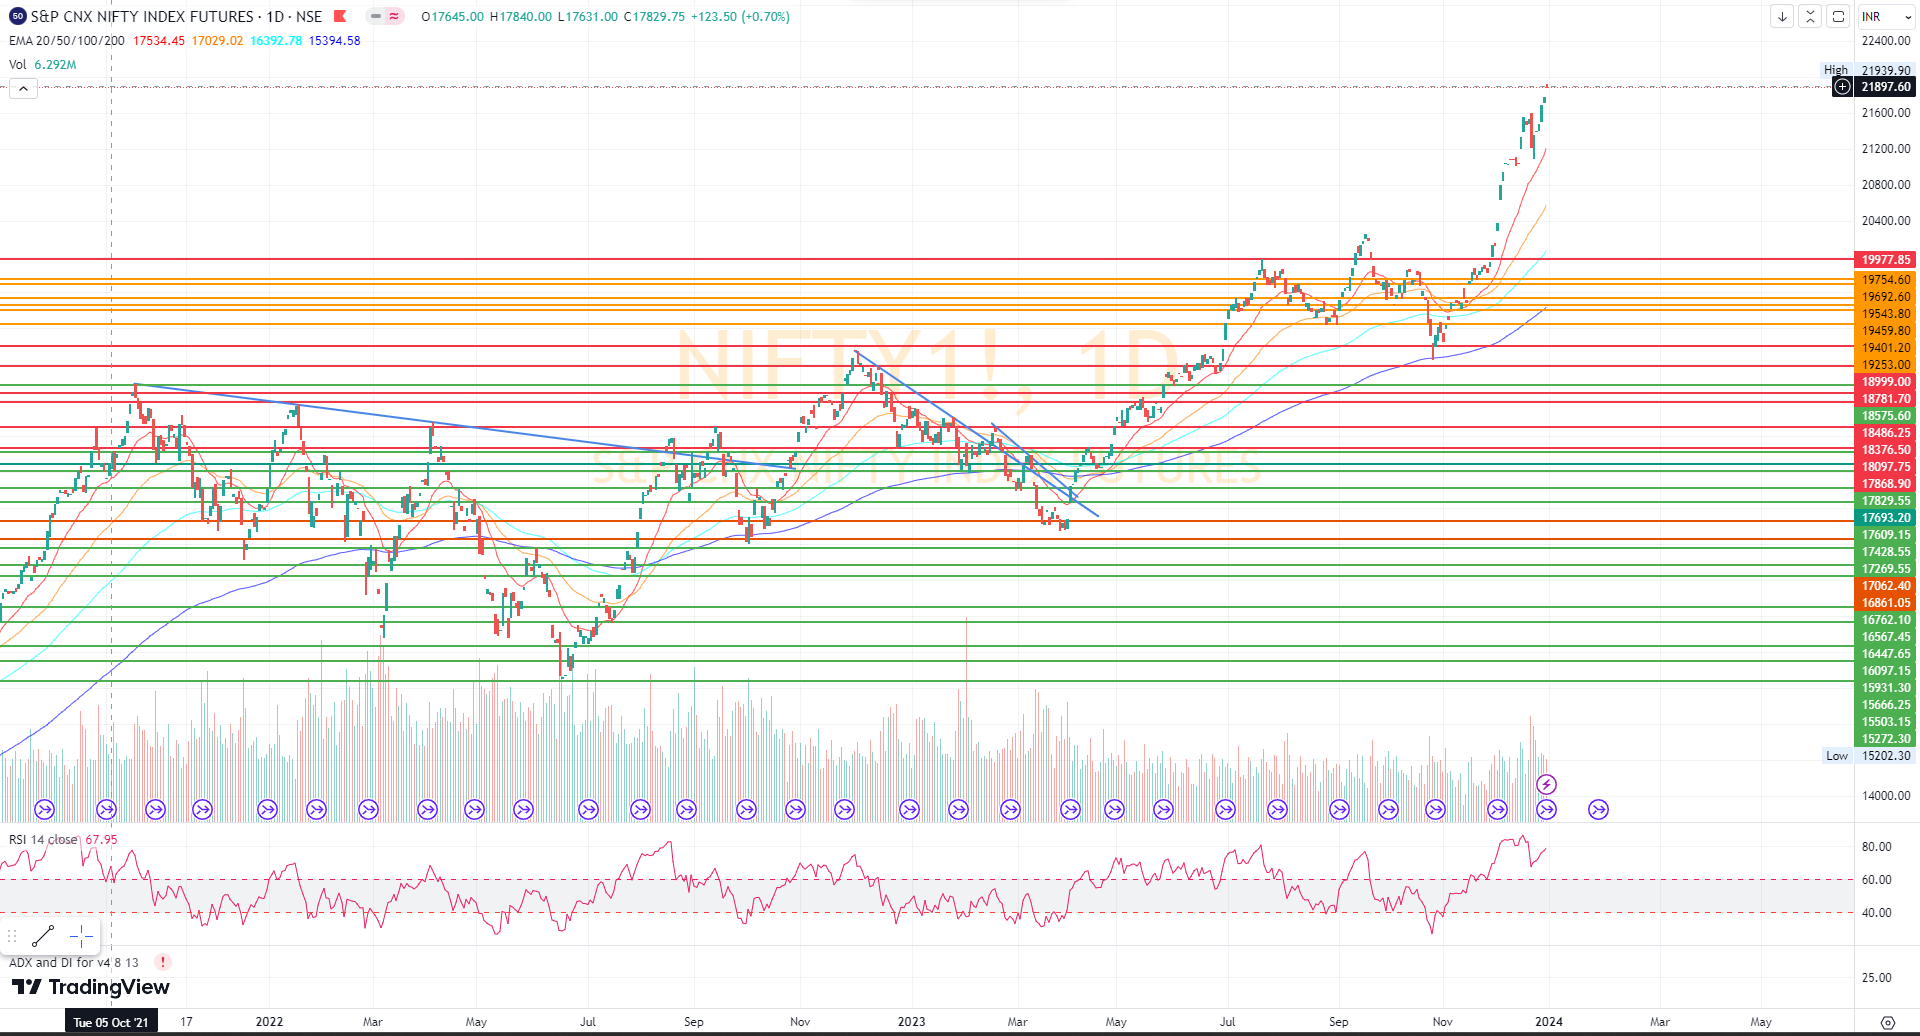Viewport: 1920px width, 1036px height.
Task: Click the High 21939.90 price label
Action: pyautogui.click(x=1867, y=70)
